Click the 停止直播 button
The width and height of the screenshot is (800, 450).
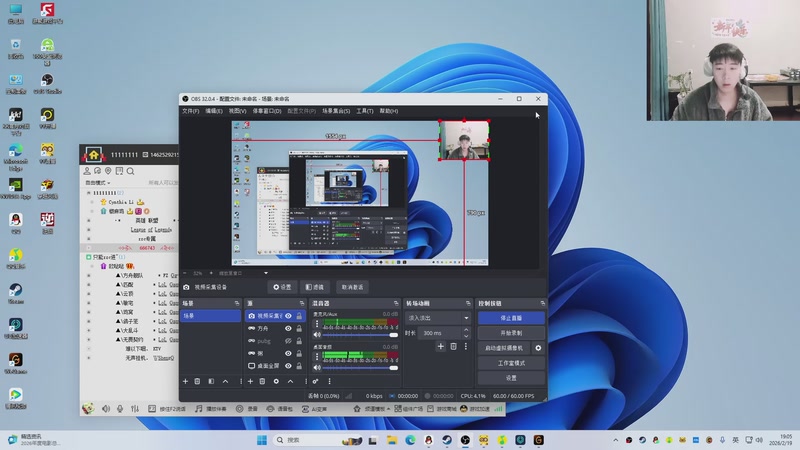pyautogui.click(x=511, y=318)
